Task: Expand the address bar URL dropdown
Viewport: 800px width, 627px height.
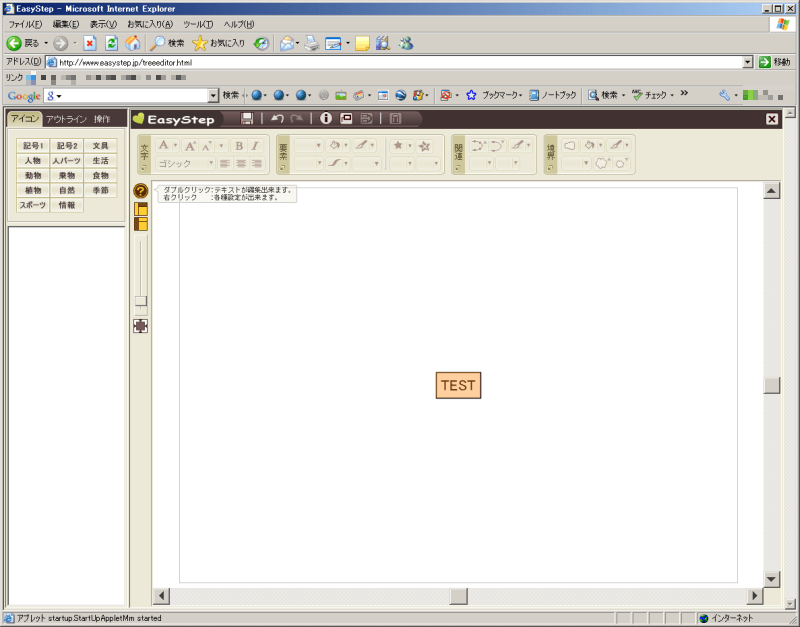Action: click(748, 62)
